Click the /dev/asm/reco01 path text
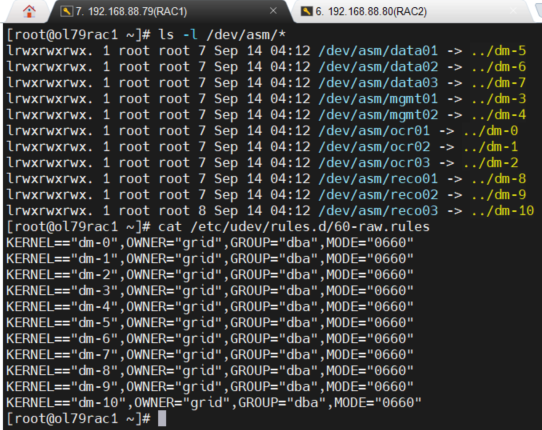 (x=378, y=179)
